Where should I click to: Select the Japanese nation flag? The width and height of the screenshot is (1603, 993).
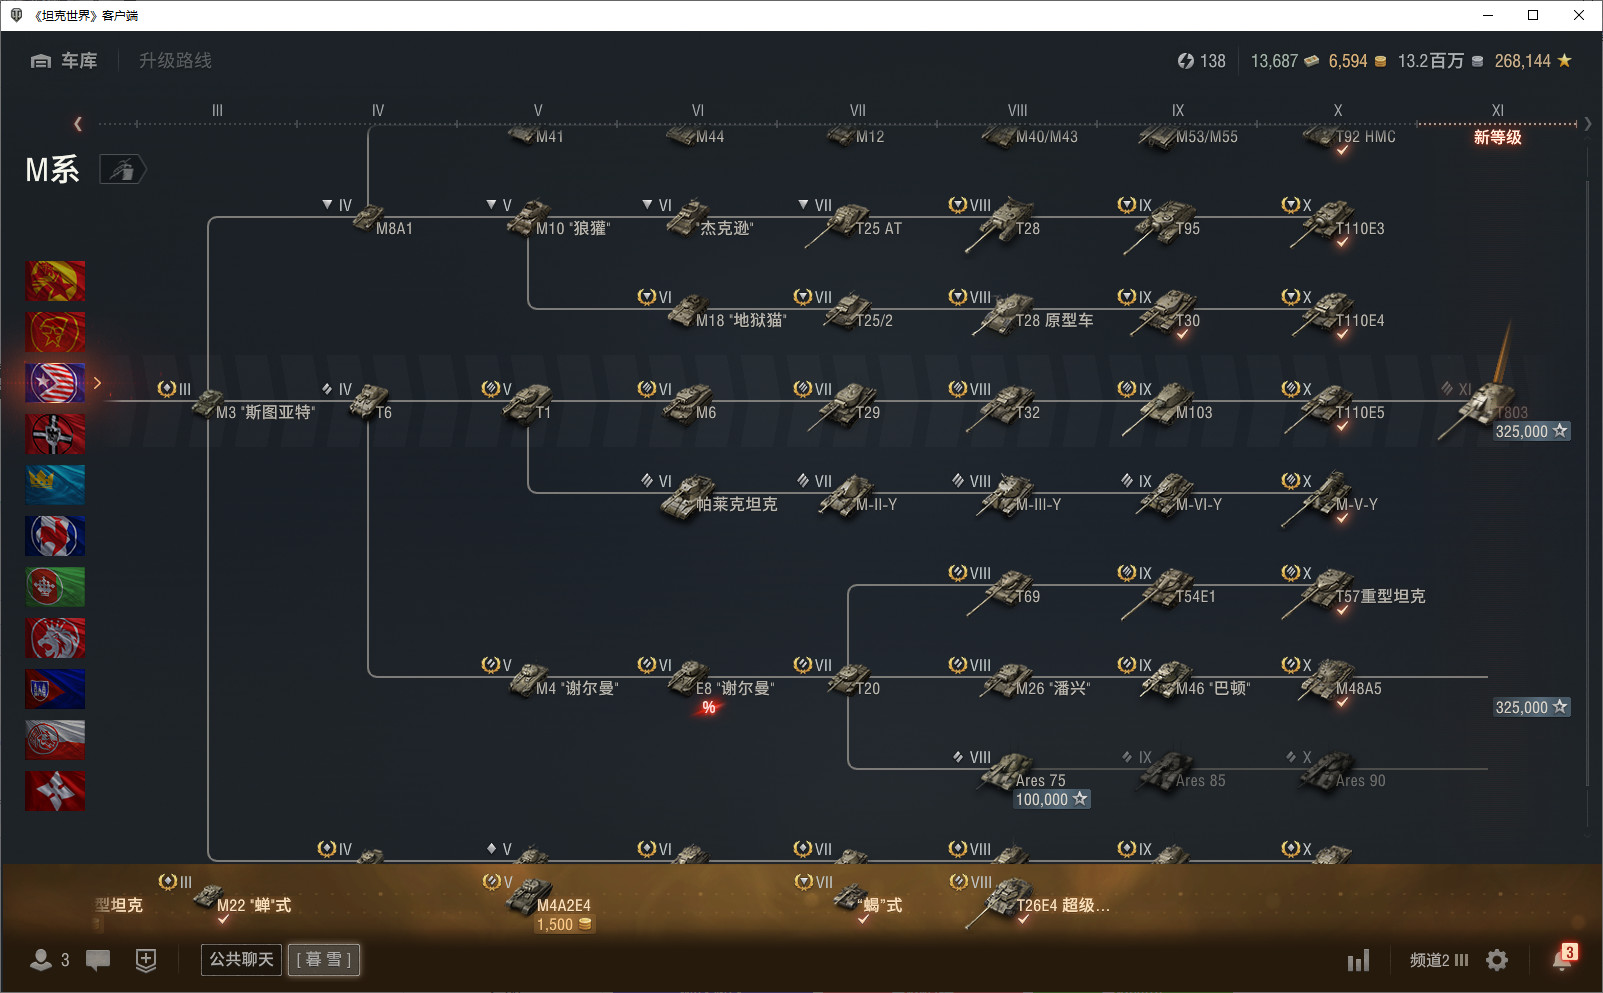click(x=55, y=791)
